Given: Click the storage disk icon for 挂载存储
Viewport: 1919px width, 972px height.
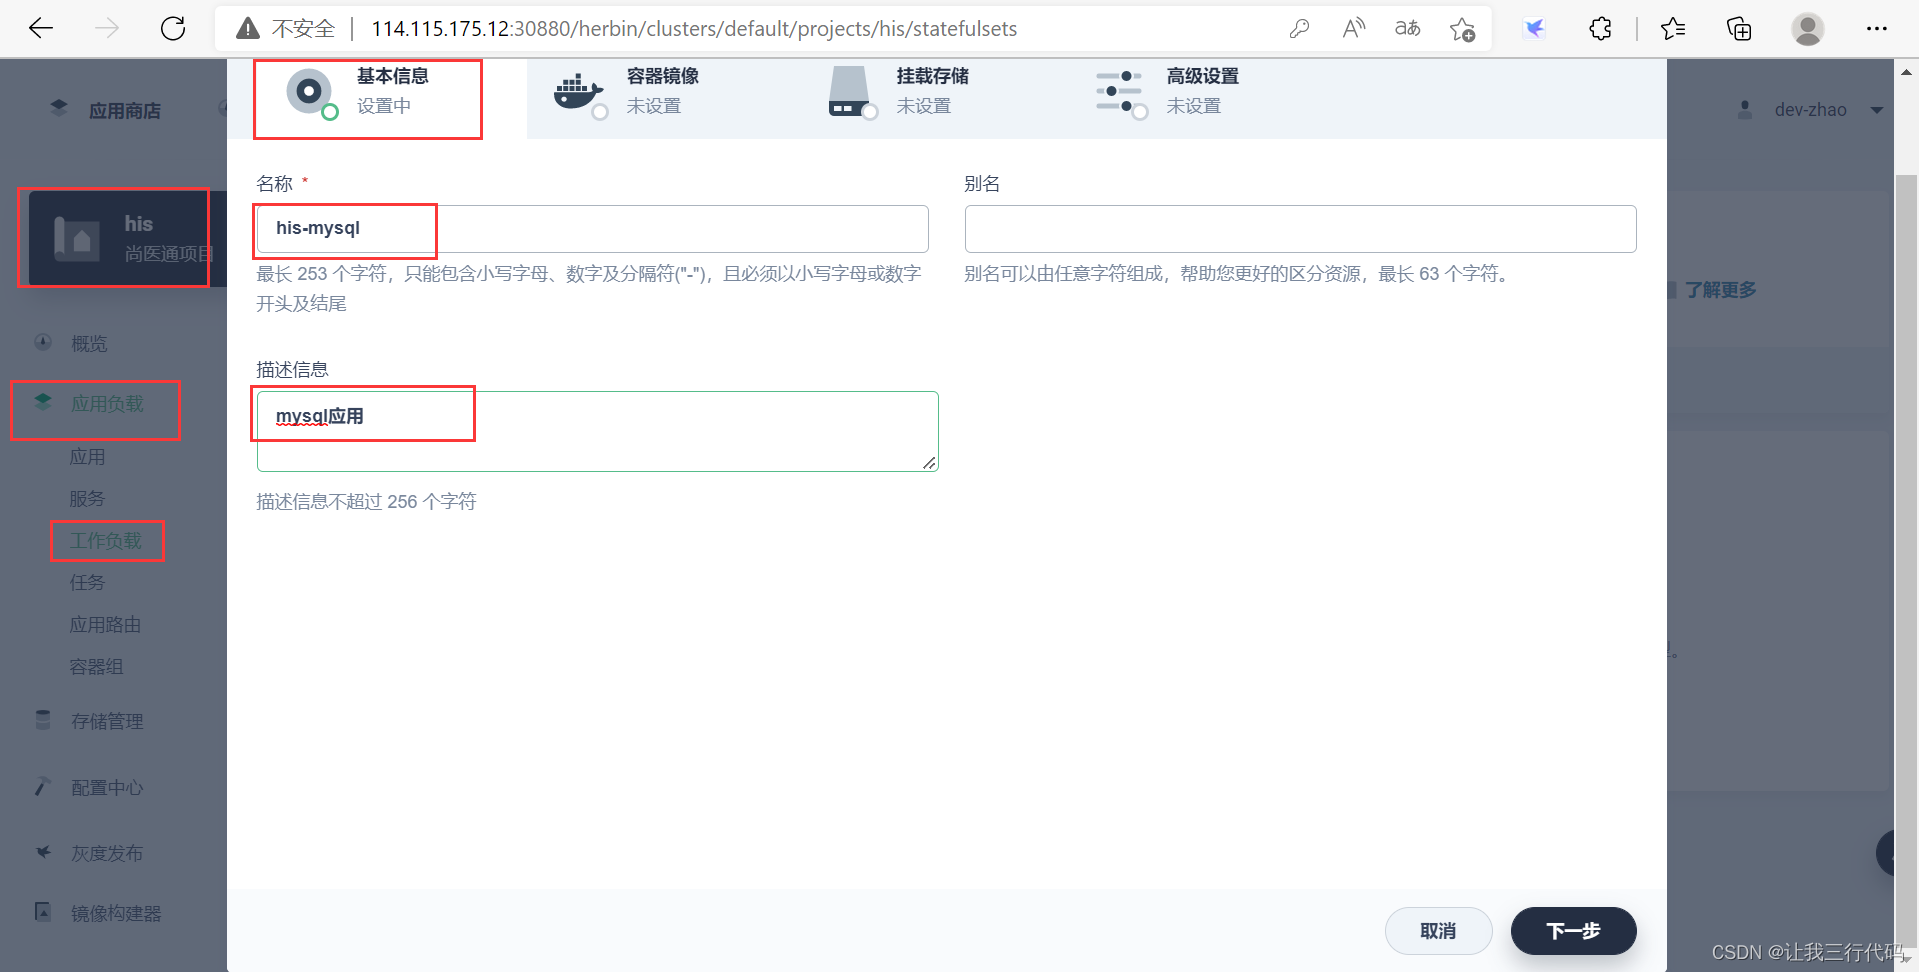Looking at the screenshot, I should point(848,91).
